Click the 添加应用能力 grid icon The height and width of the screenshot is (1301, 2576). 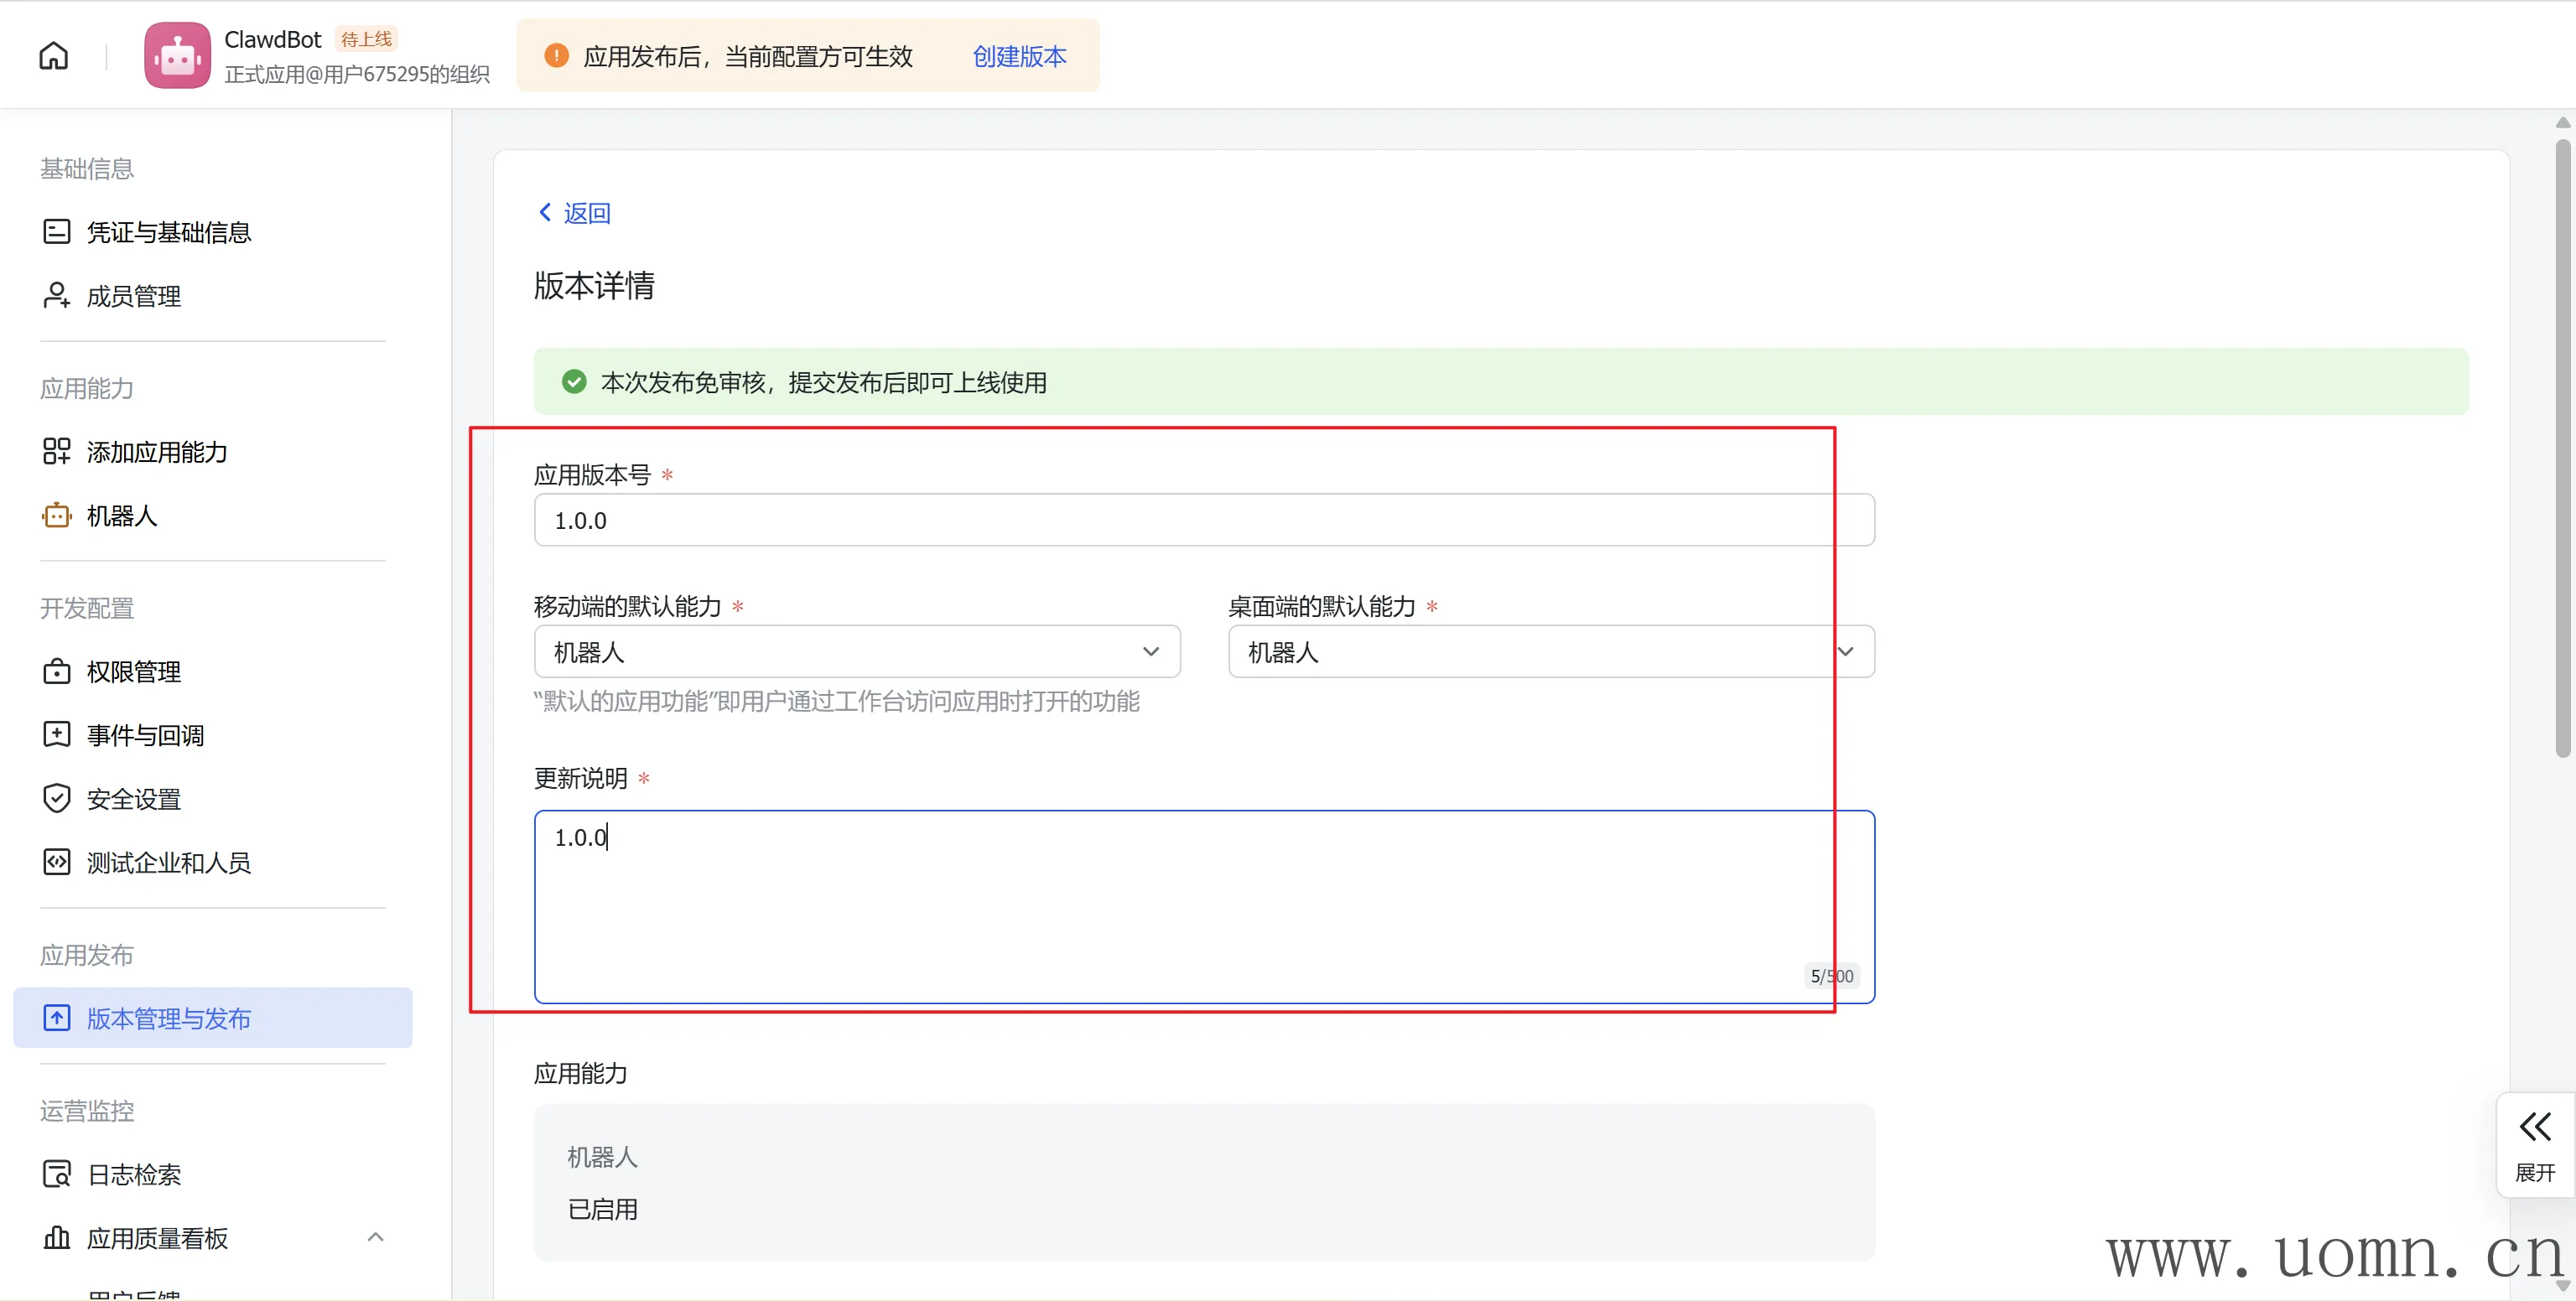pyautogui.click(x=56, y=452)
